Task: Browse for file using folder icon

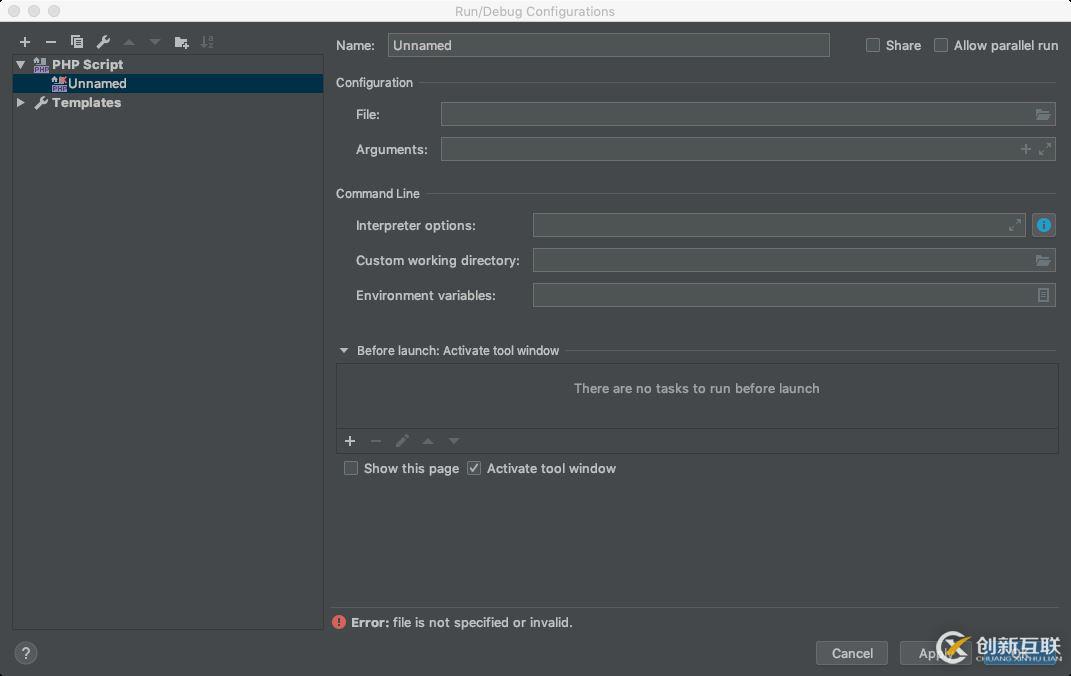Action: click(x=1043, y=115)
